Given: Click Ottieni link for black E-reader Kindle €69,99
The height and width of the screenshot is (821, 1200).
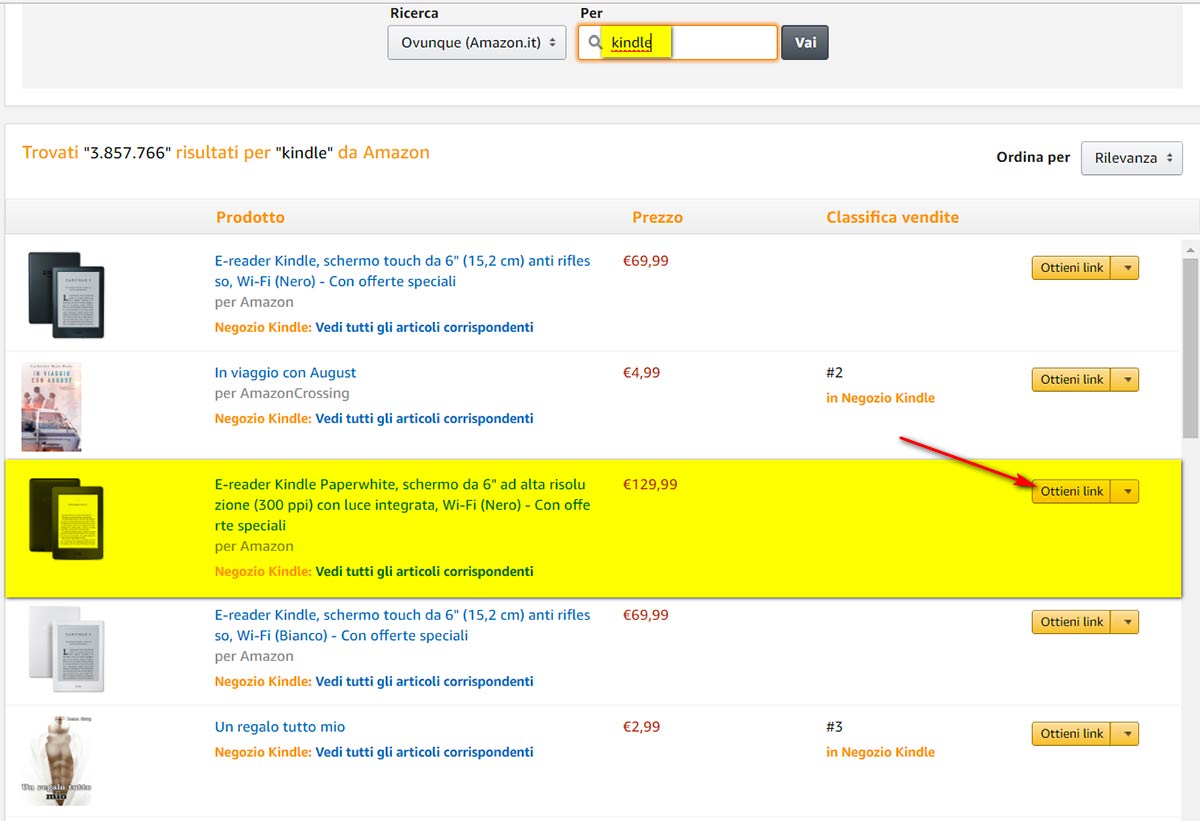Looking at the screenshot, I should [x=1071, y=268].
